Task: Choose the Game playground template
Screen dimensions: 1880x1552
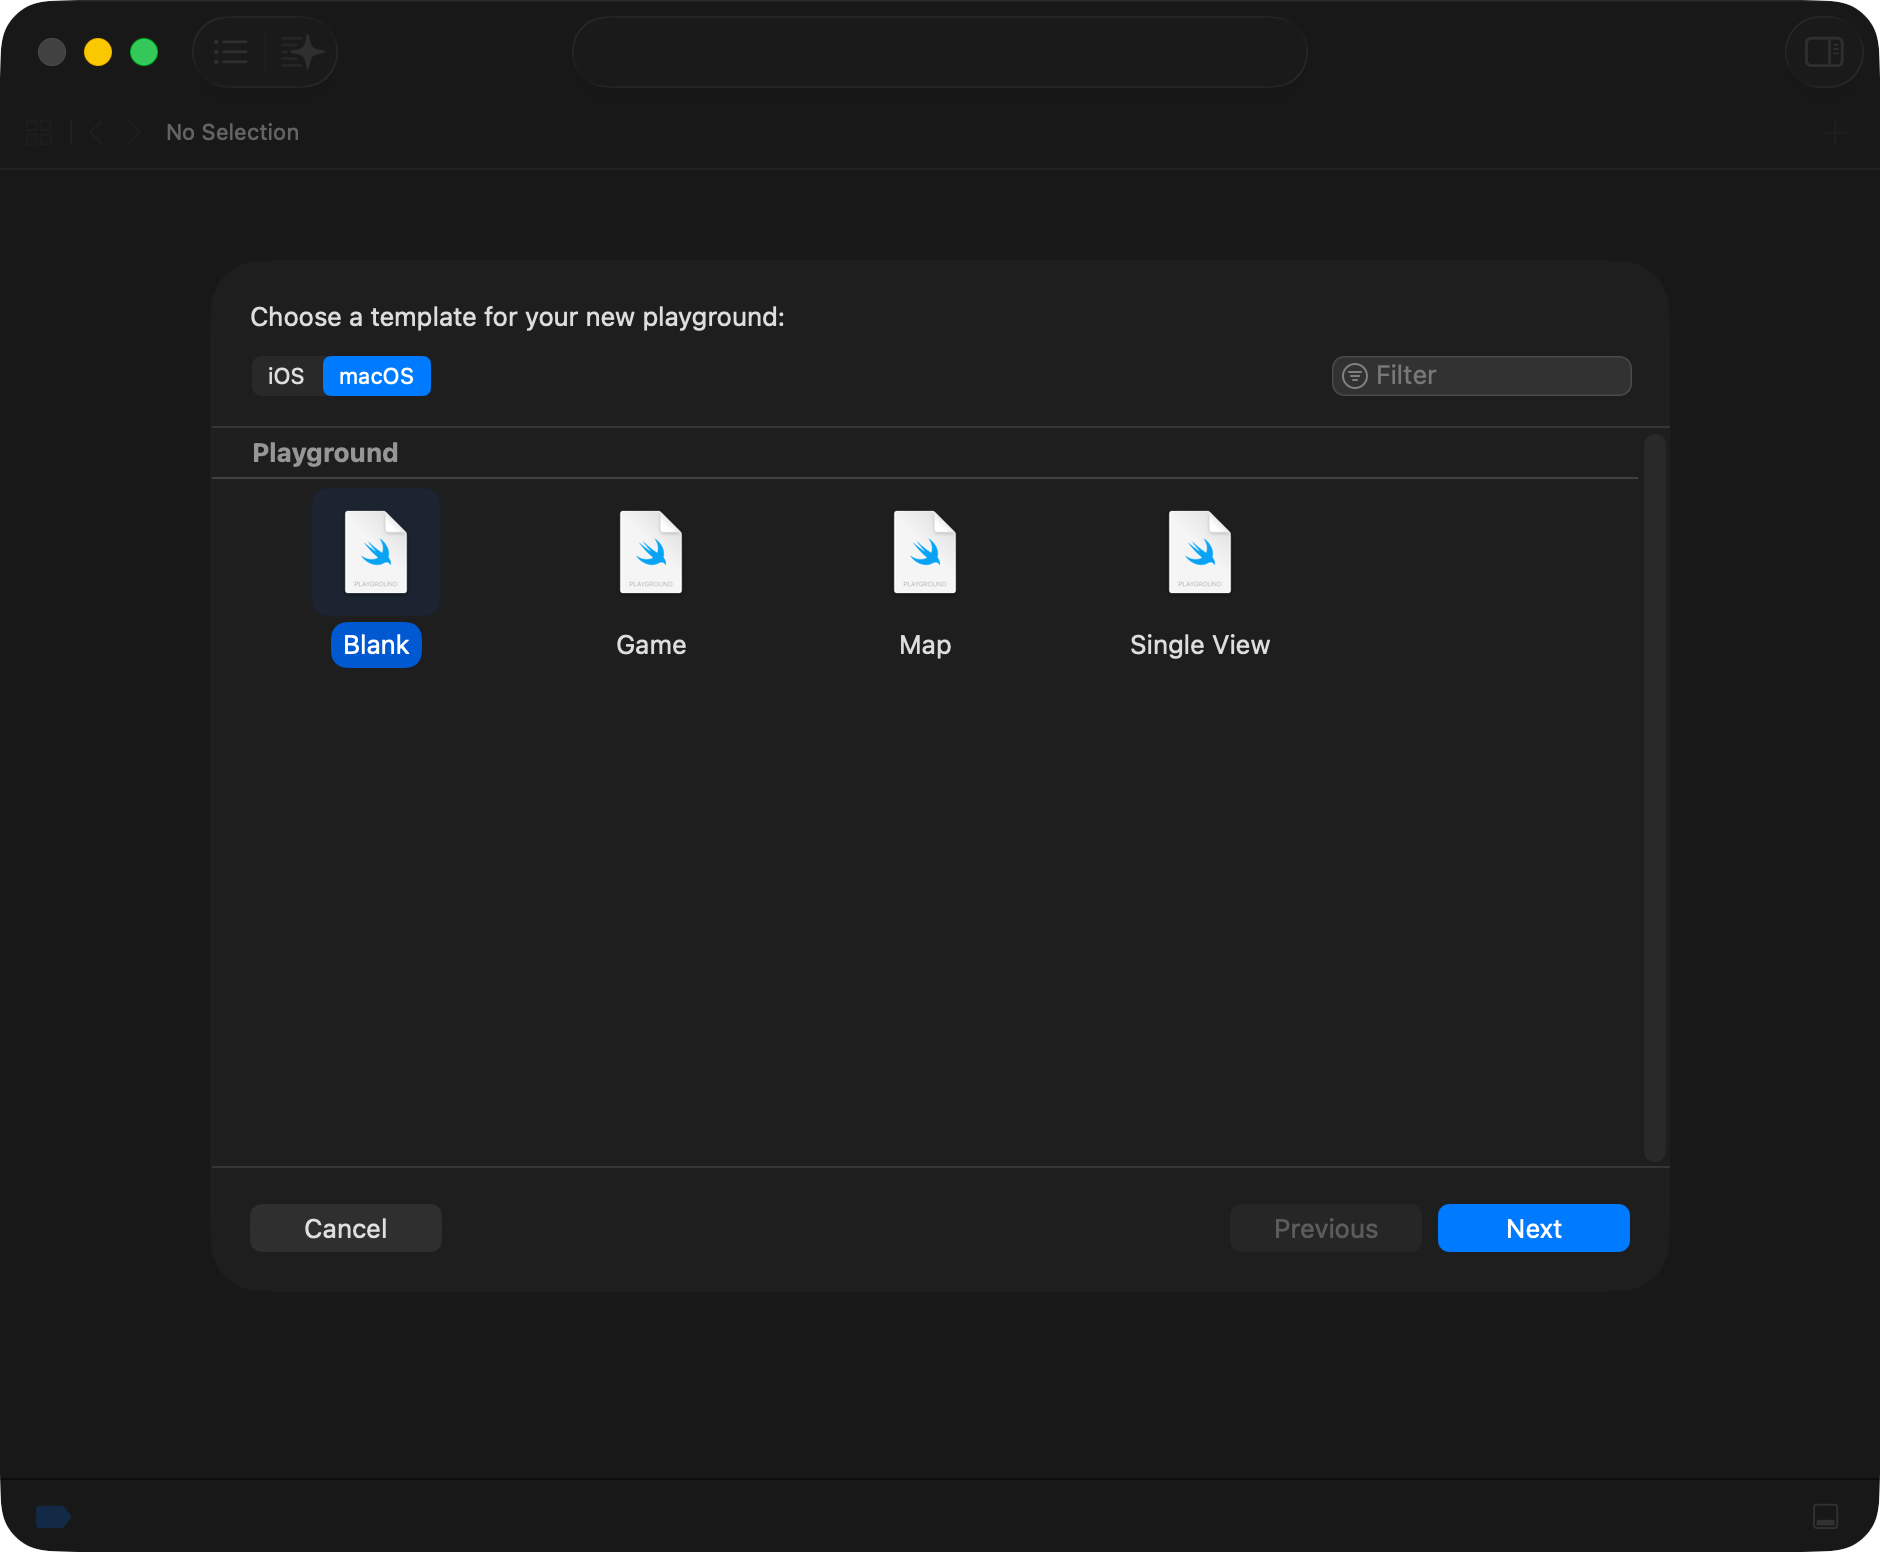Action: point(651,553)
